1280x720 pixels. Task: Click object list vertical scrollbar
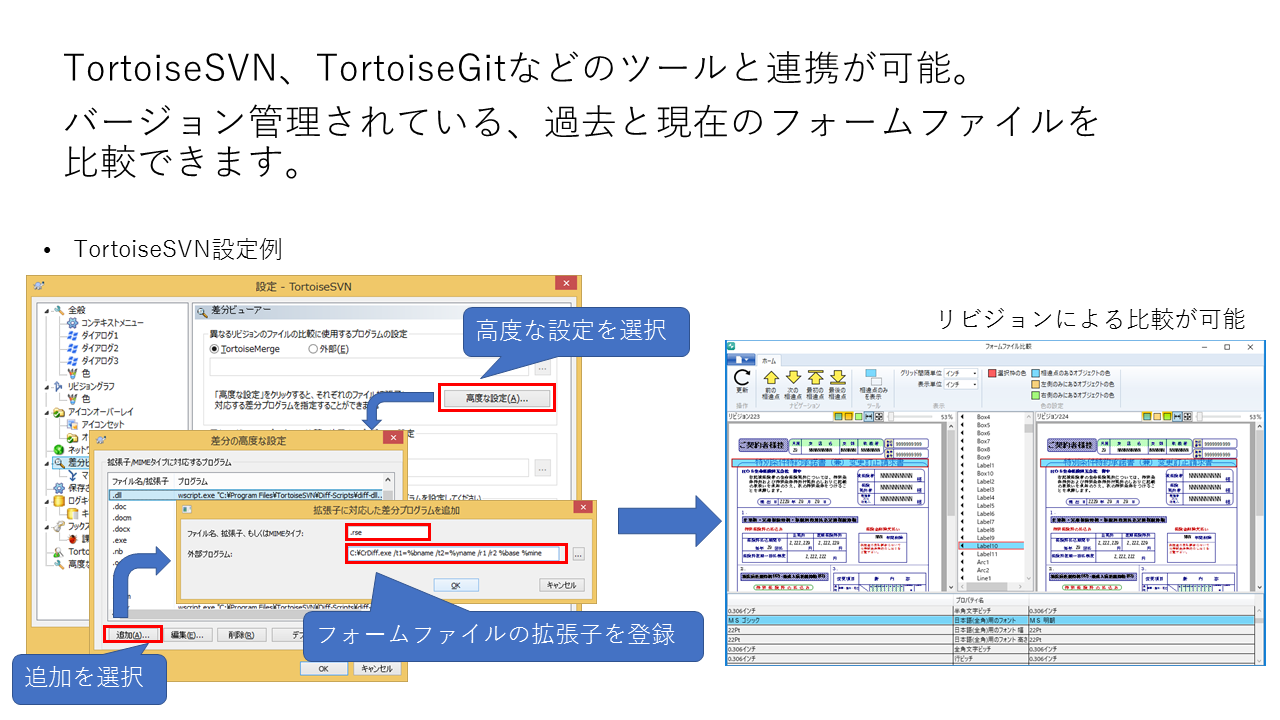[1029, 498]
